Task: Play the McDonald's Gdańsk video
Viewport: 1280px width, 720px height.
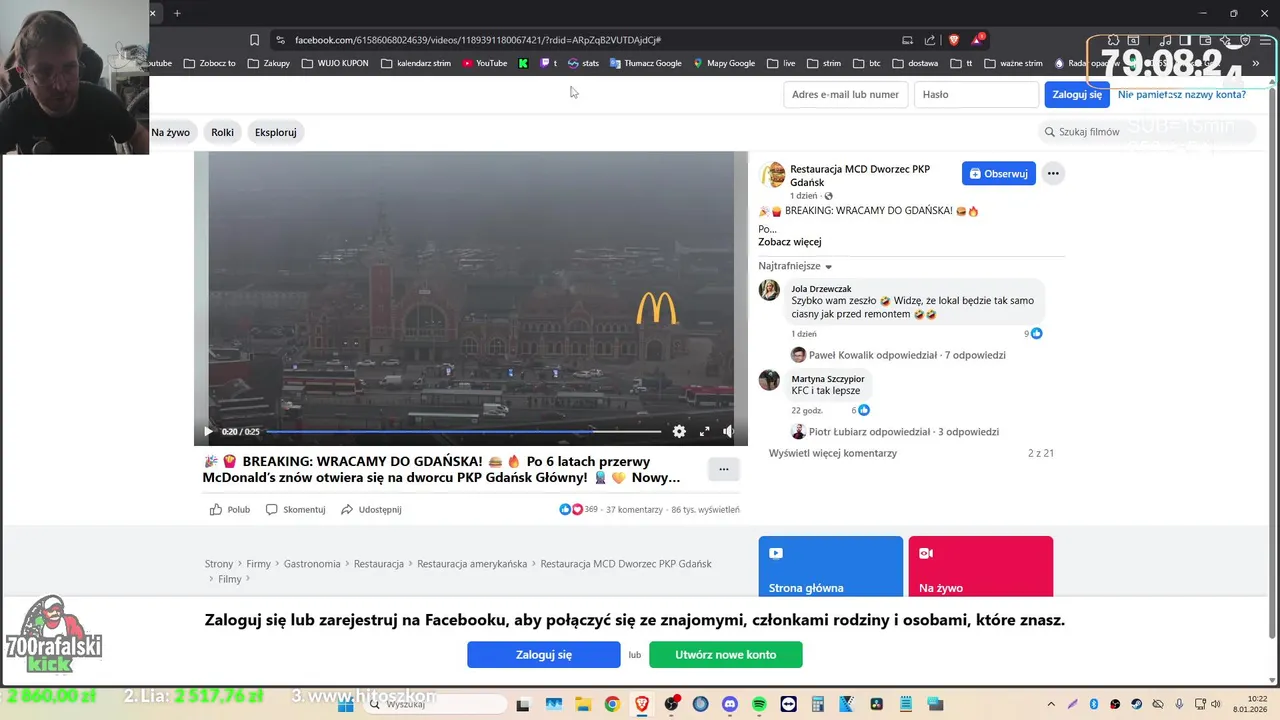Action: (x=208, y=431)
